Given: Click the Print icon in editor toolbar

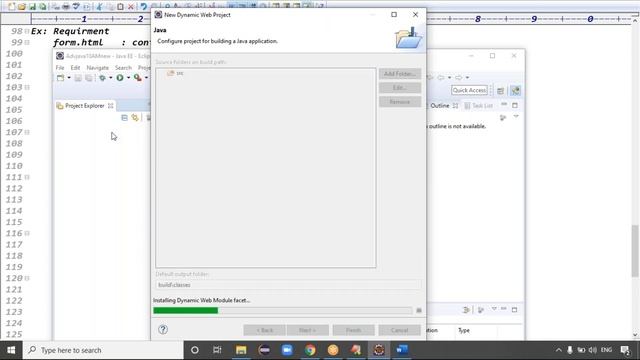Looking at the screenshot, I should pyautogui.click(x=66, y=7).
